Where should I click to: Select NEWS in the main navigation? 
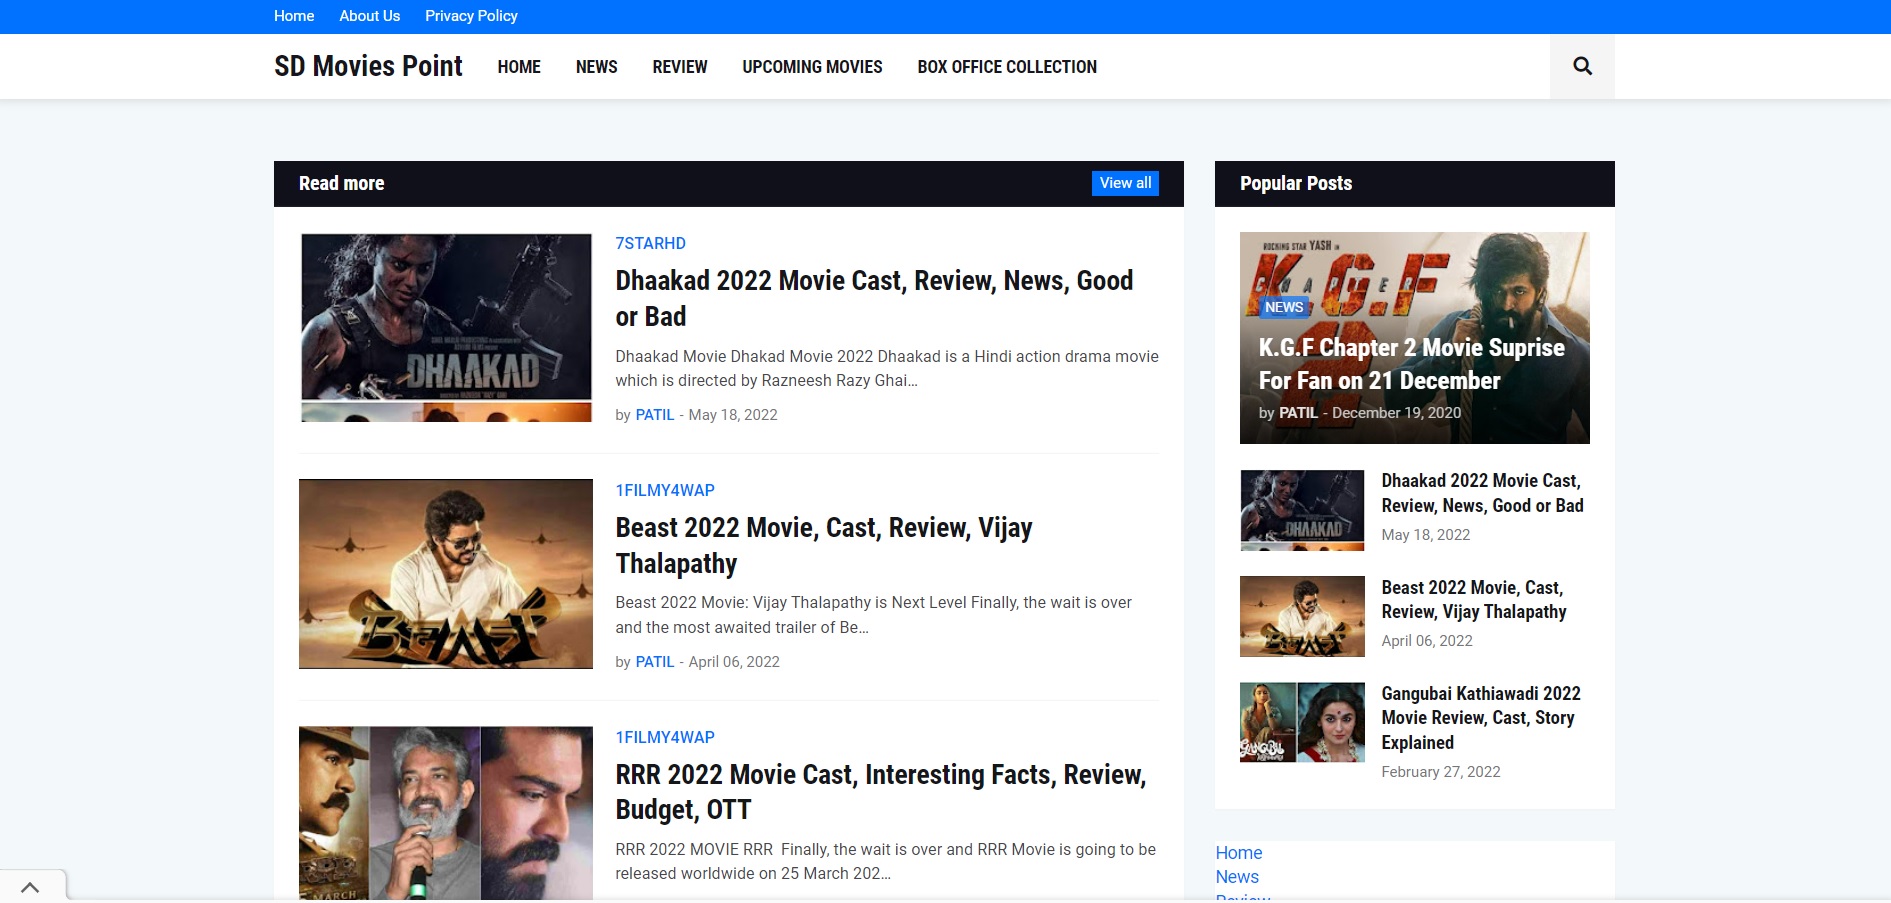(x=597, y=67)
